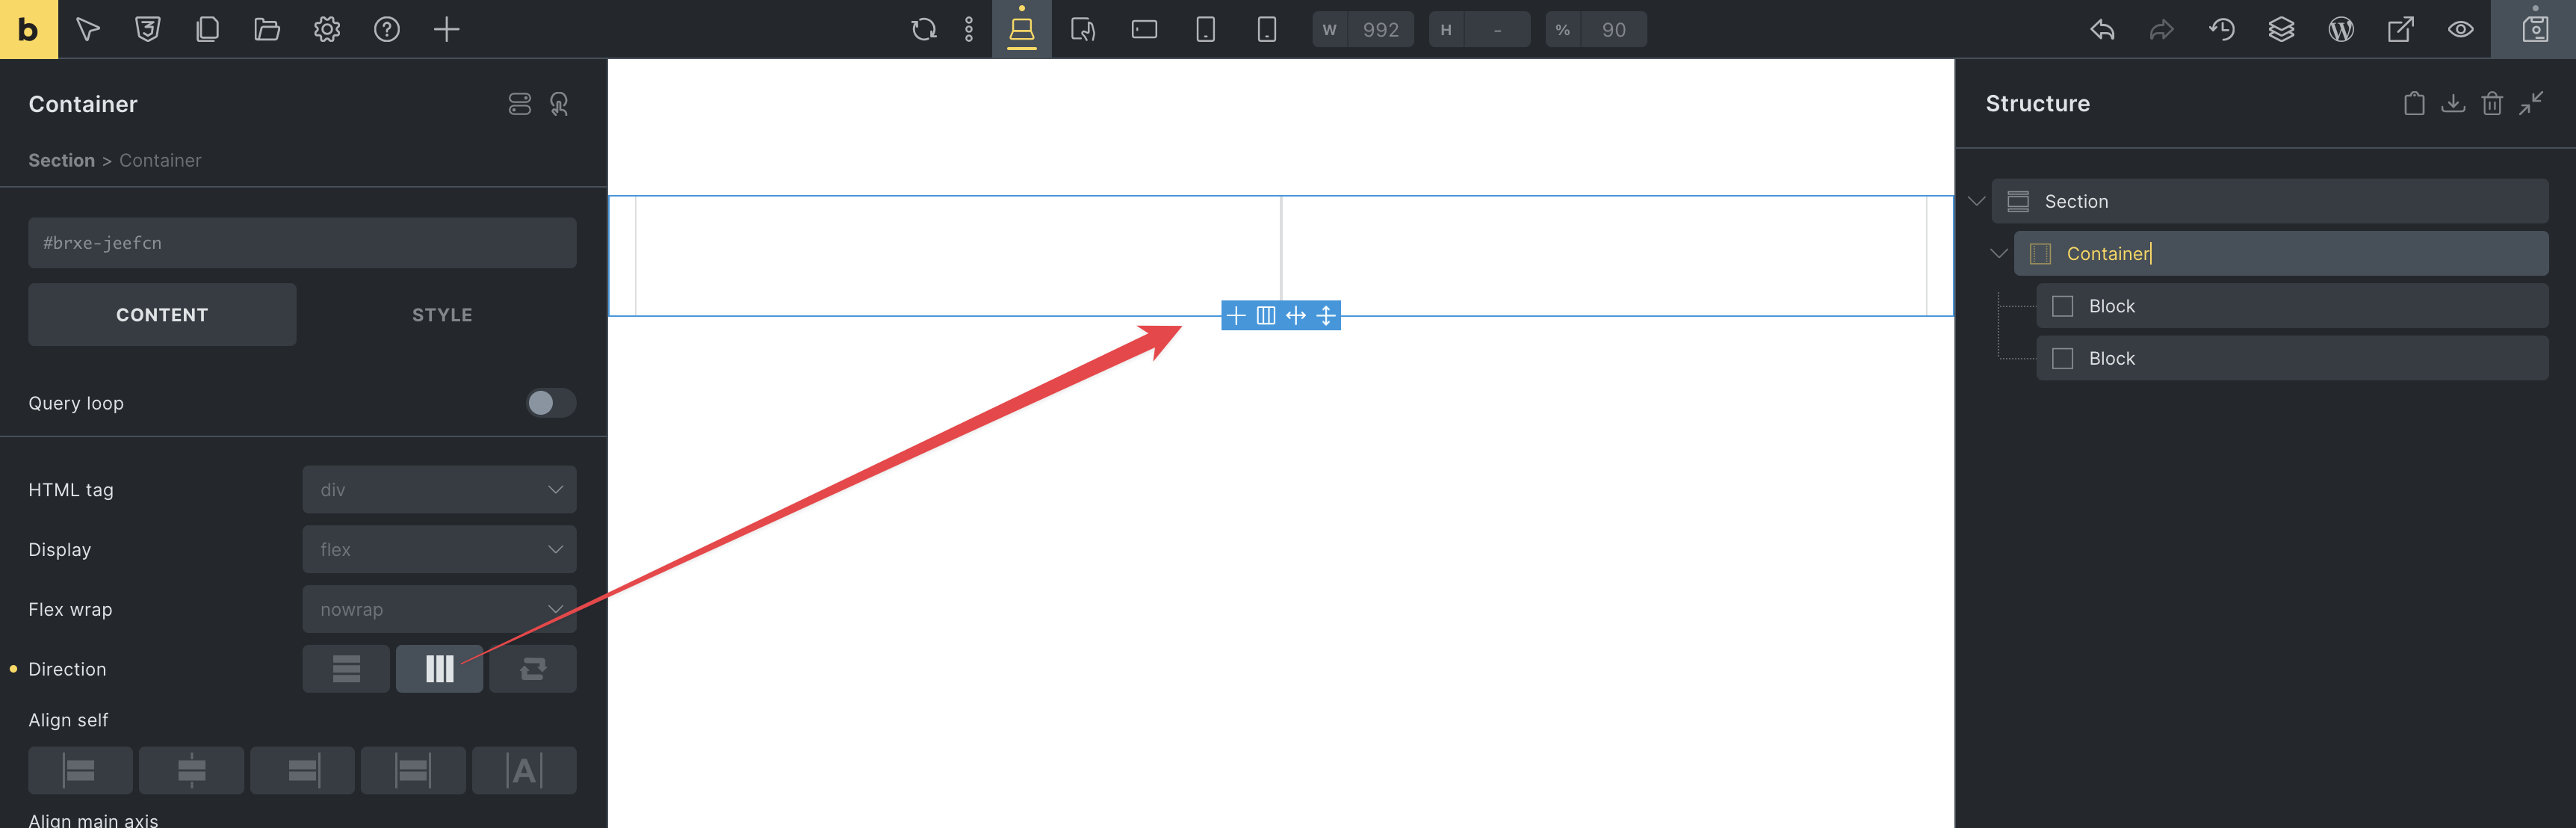Screen dimensions: 2576x828
Task: Open the revision history icon
Action: tap(2222, 29)
